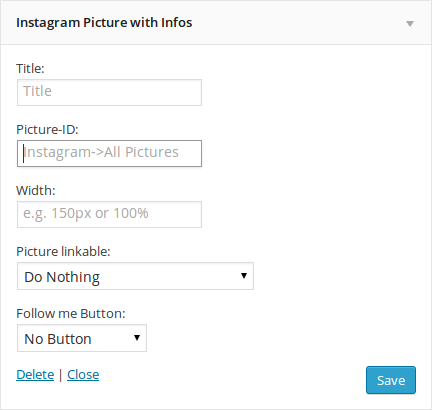Click the Width: label

[x=36, y=190]
